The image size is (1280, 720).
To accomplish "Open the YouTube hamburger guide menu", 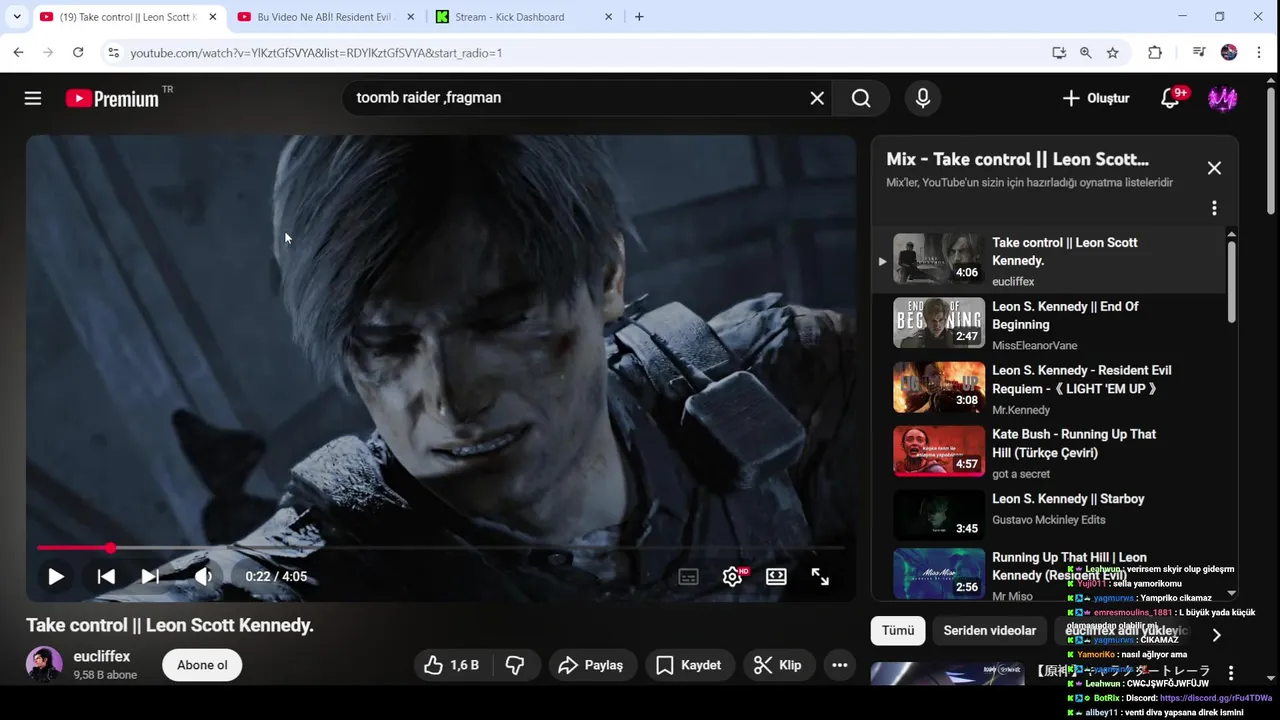I will [33, 98].
